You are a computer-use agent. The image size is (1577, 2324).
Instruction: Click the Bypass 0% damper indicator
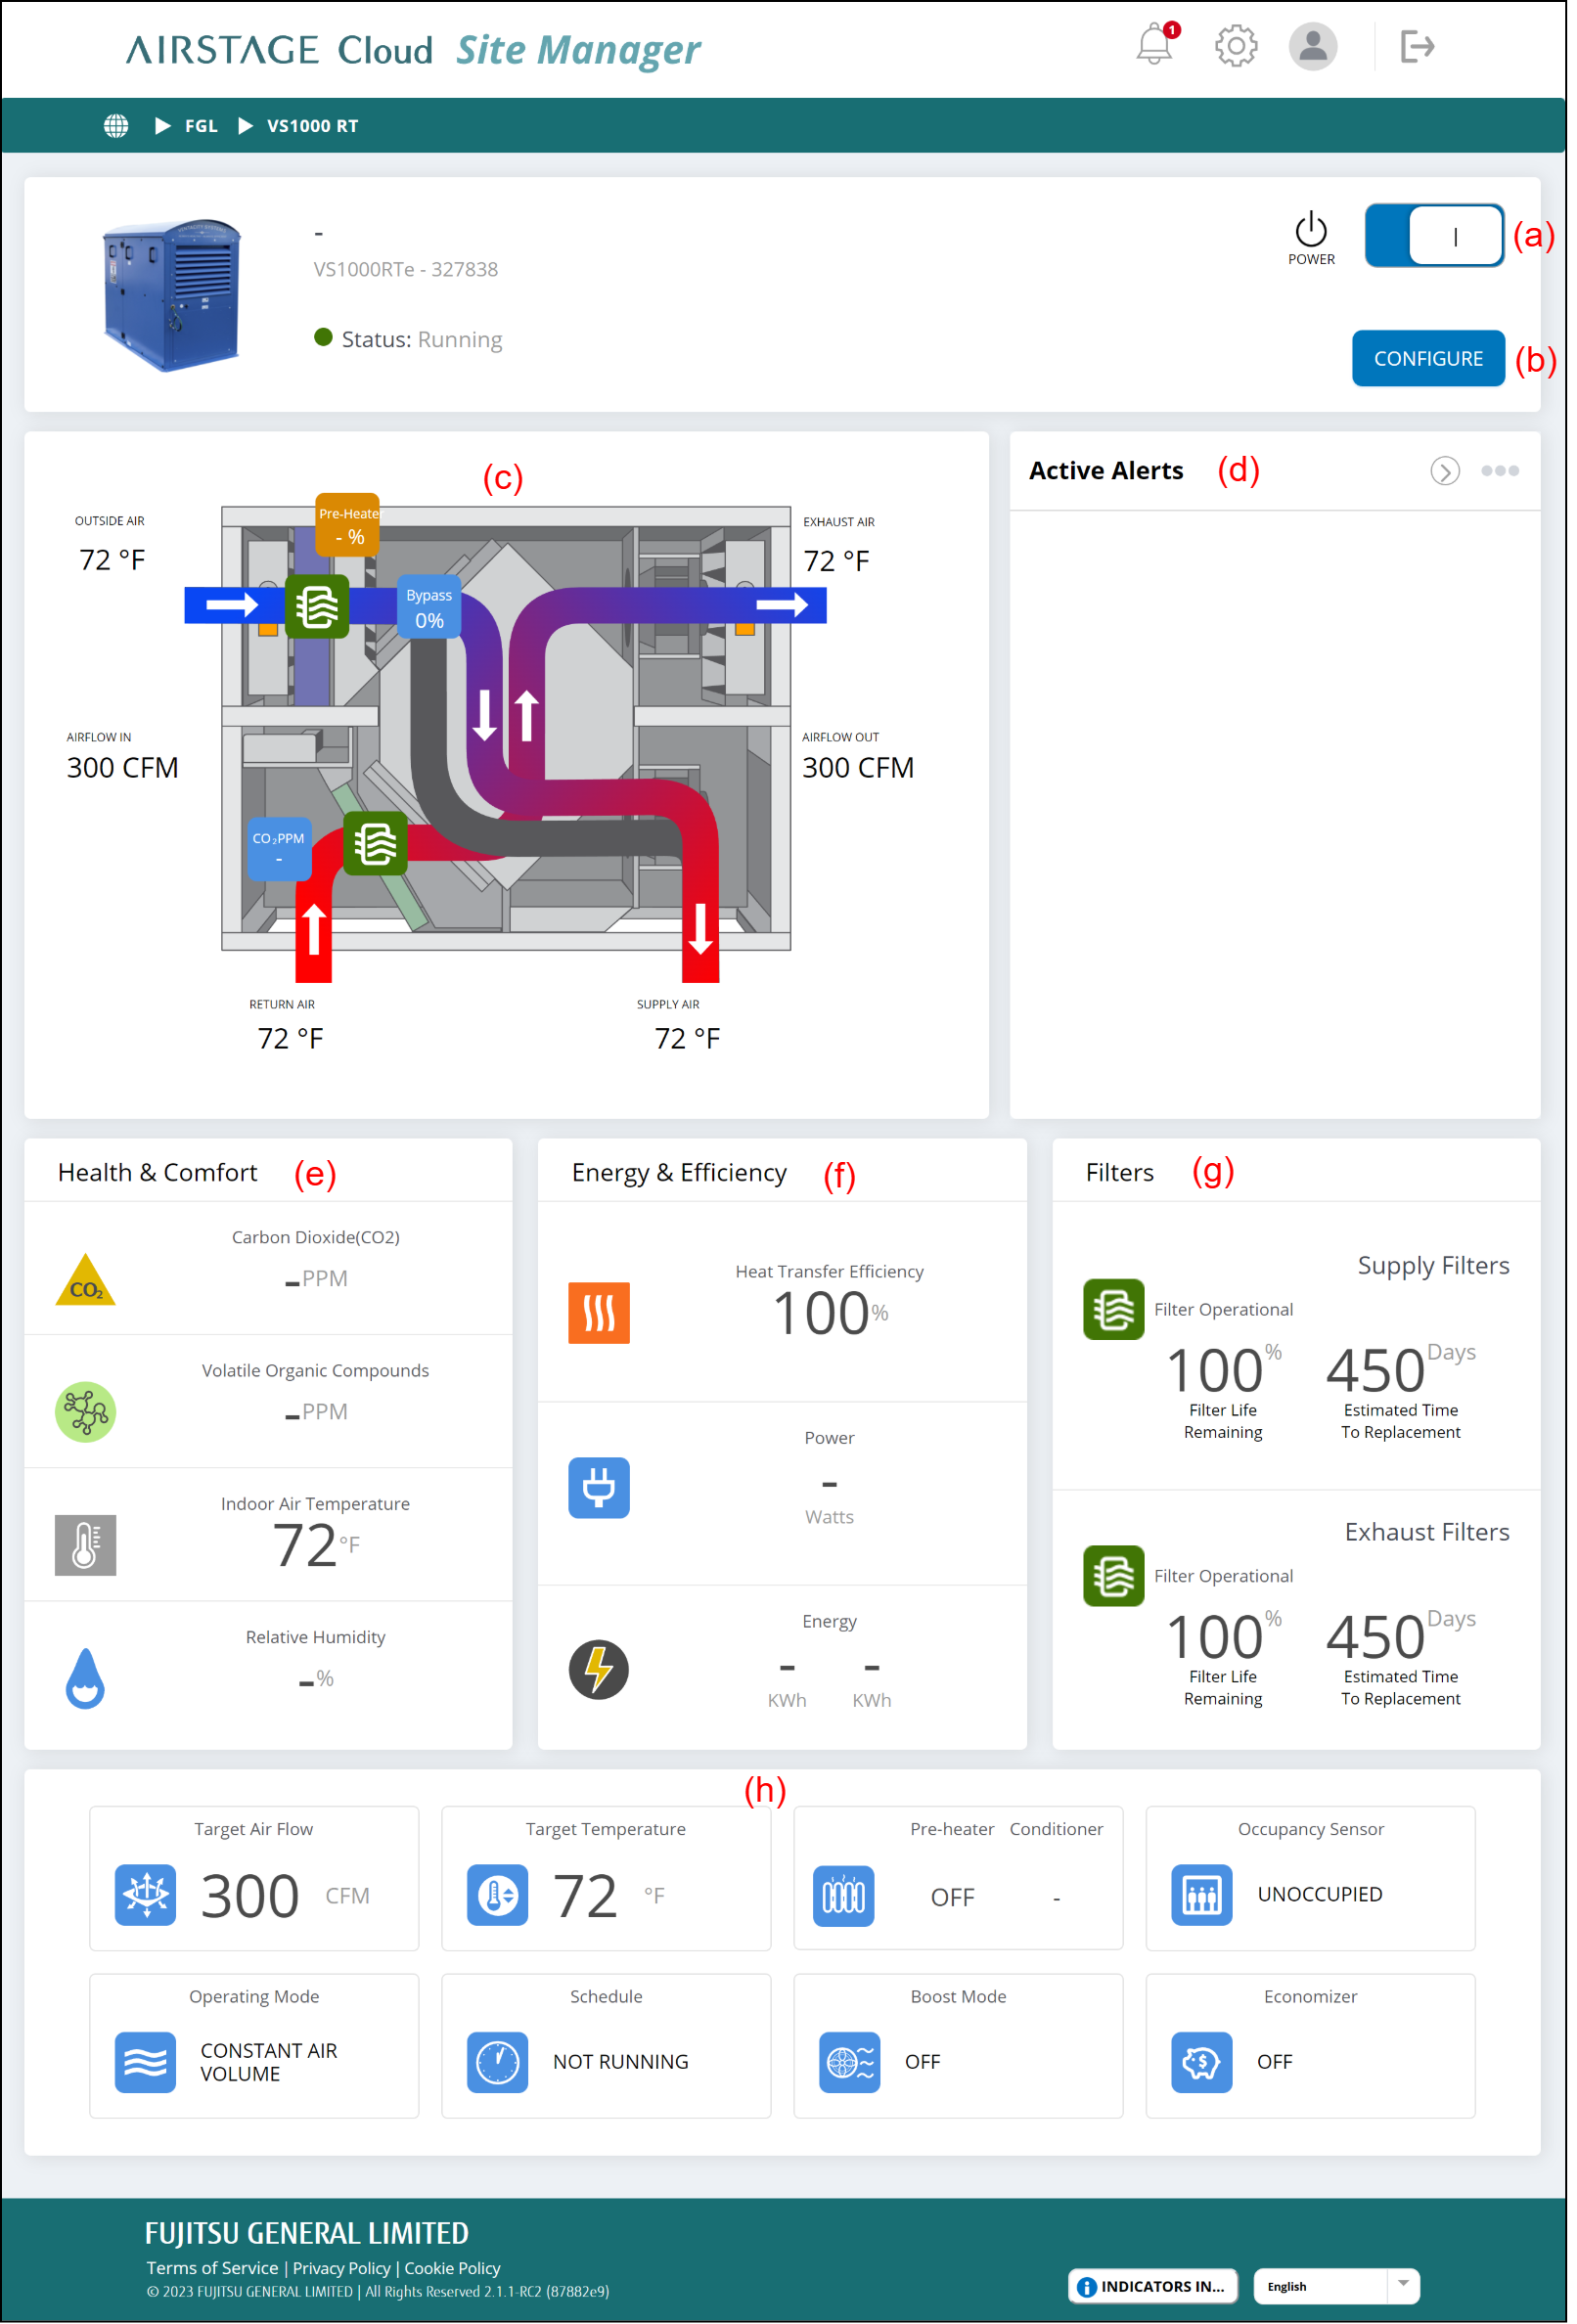pos(429,608)
